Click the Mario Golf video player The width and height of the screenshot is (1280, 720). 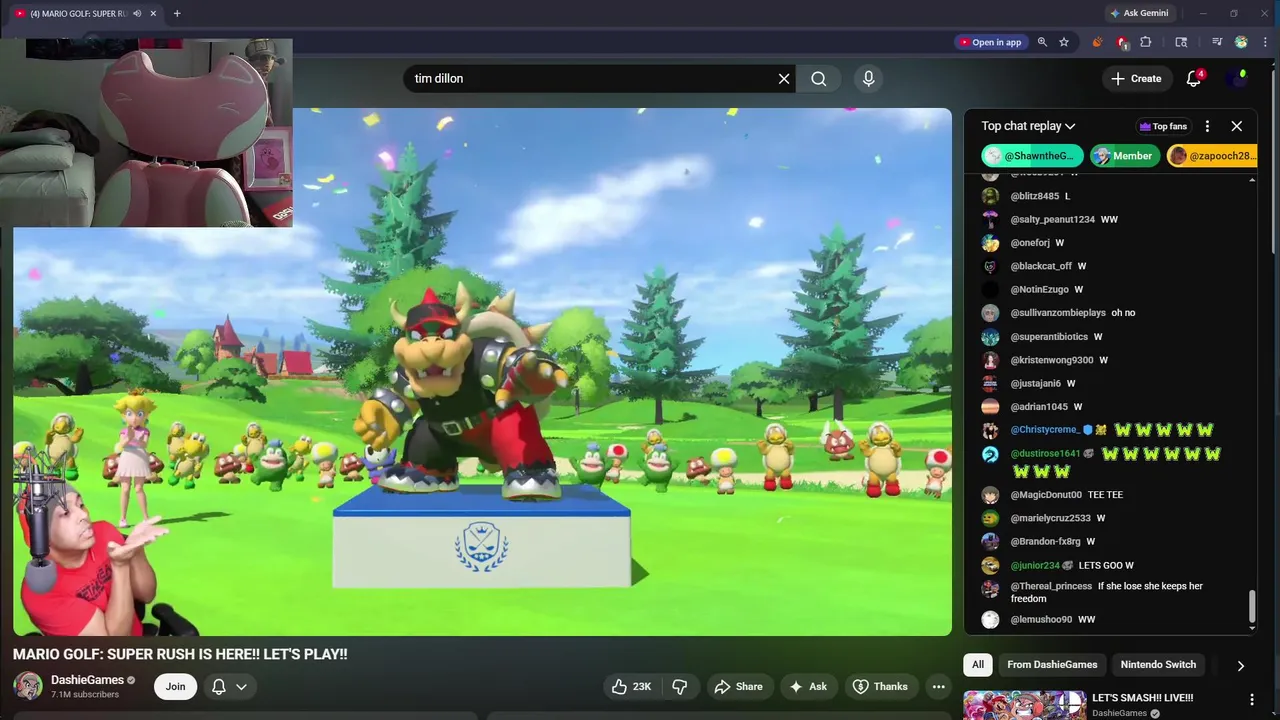[482, 372]
